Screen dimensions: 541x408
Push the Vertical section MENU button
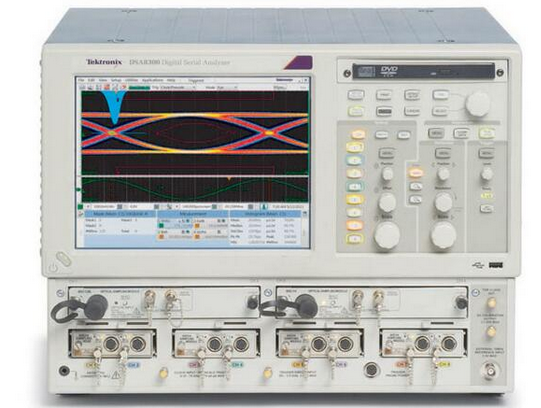pyautogui.click(x=387, y=153)
